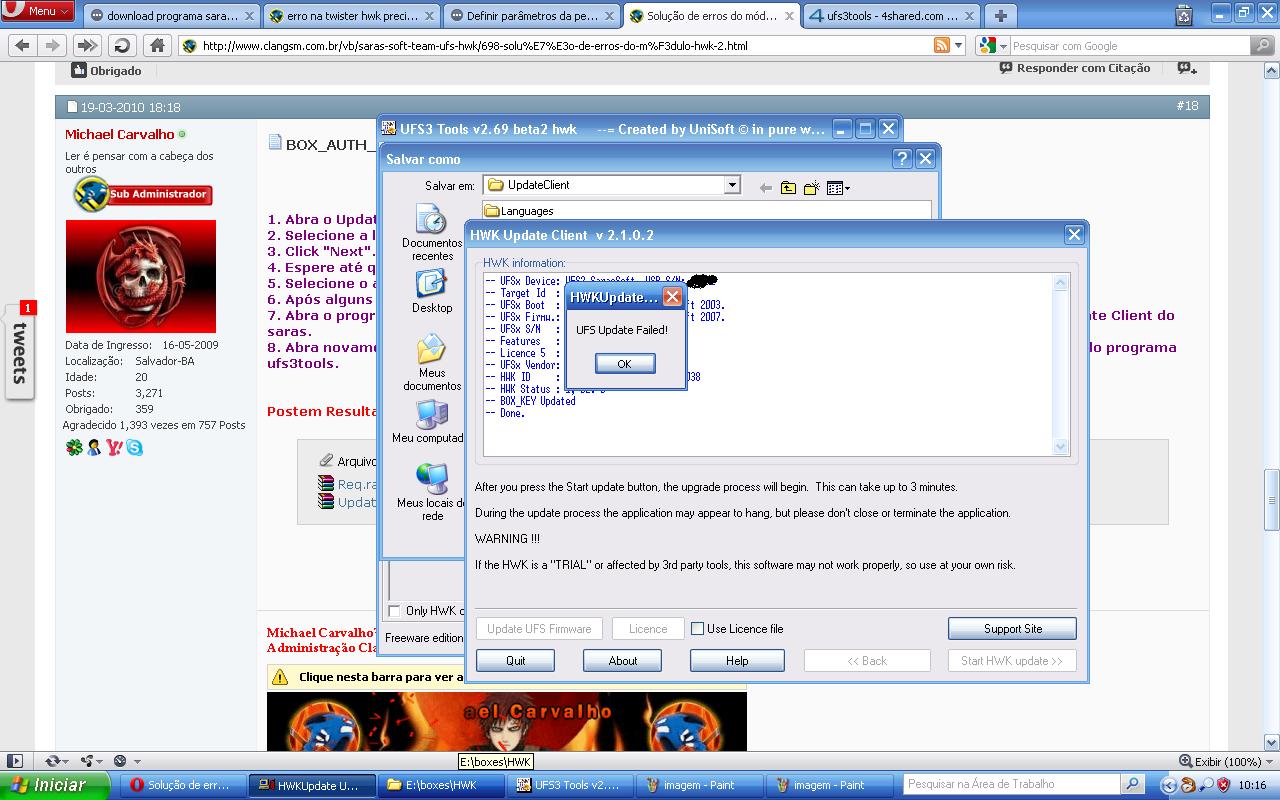Open Michael Carvalho's profile link

(x=119, y=134)
